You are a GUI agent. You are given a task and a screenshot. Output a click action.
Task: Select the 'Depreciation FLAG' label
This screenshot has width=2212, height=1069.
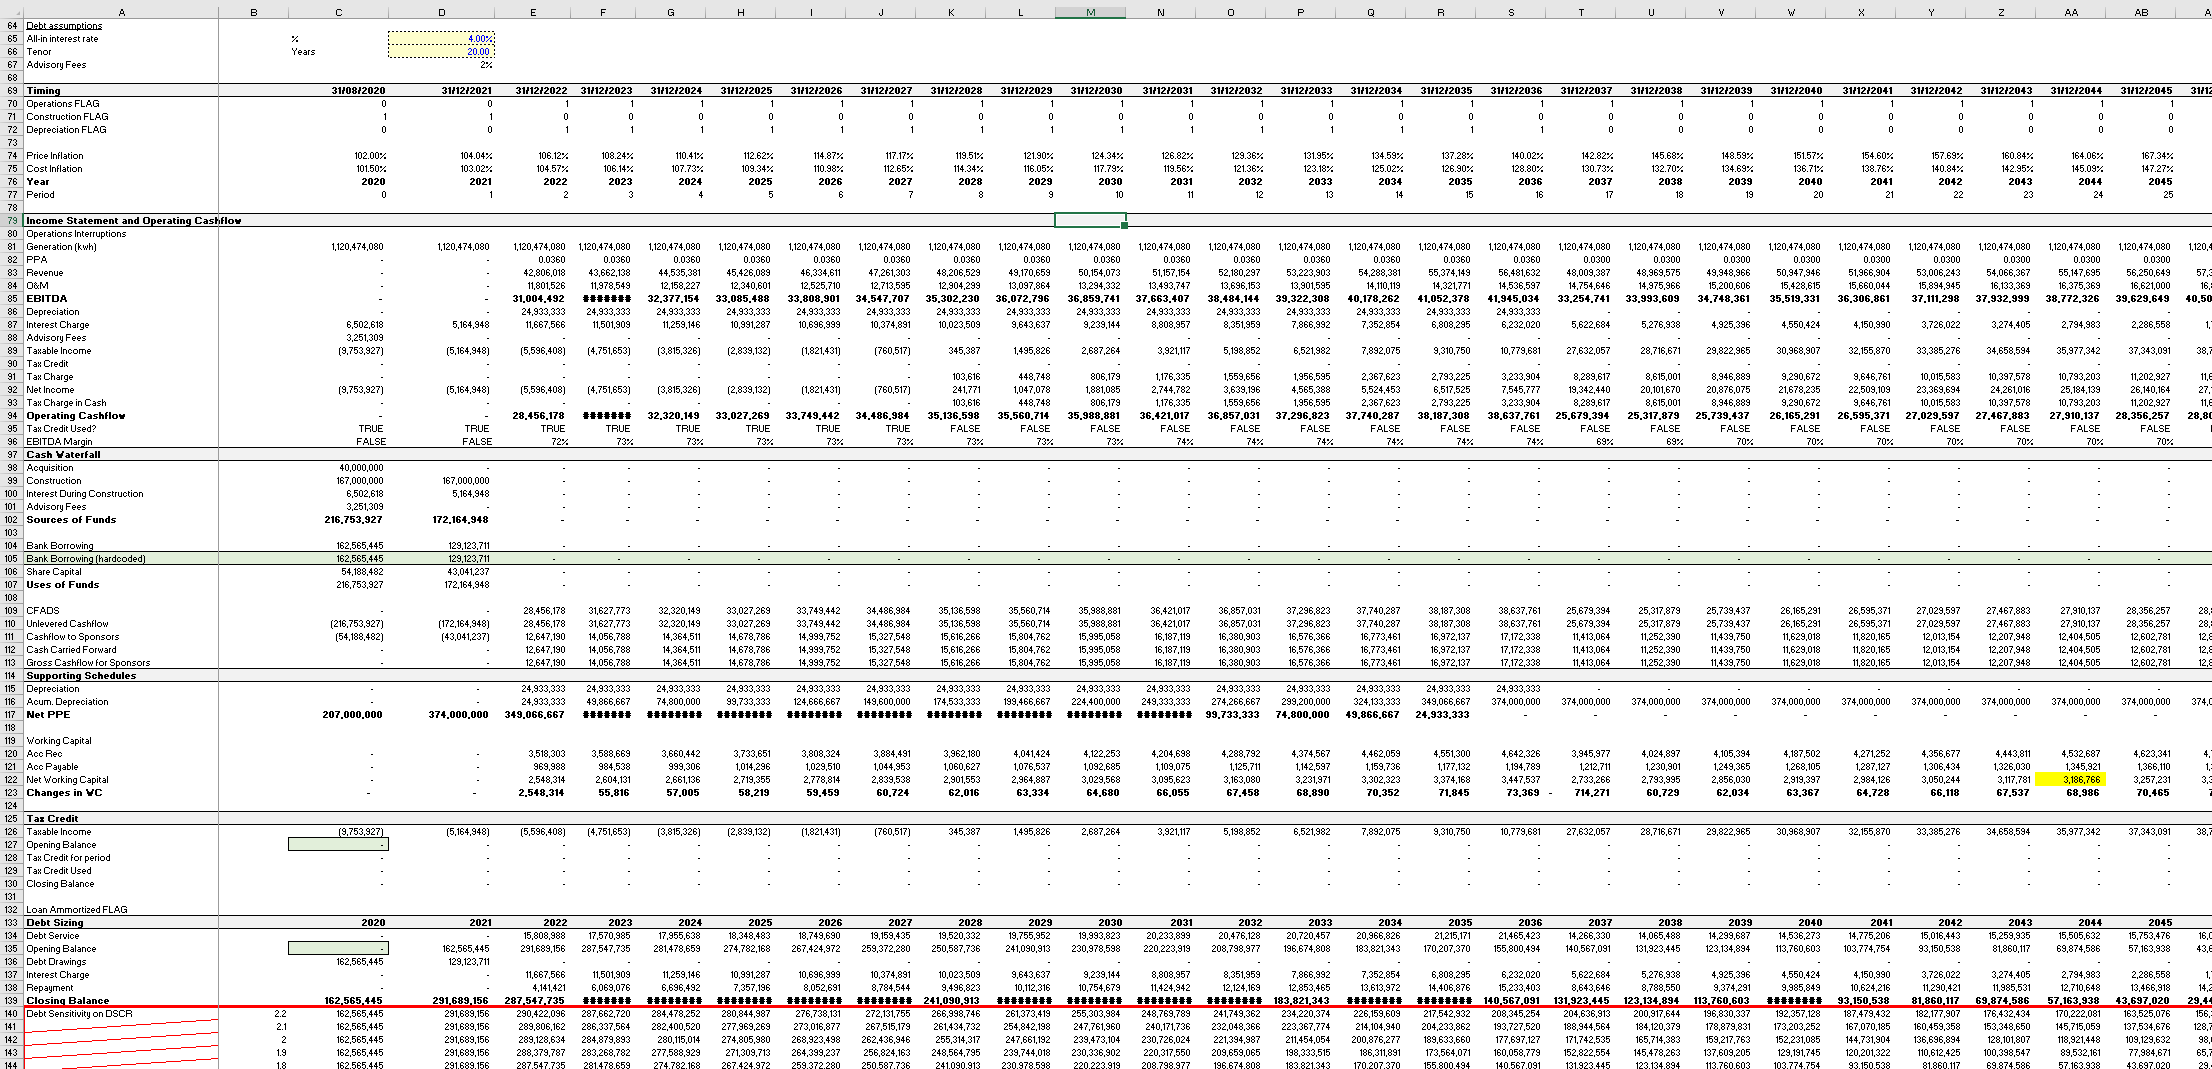pos(66,129)
